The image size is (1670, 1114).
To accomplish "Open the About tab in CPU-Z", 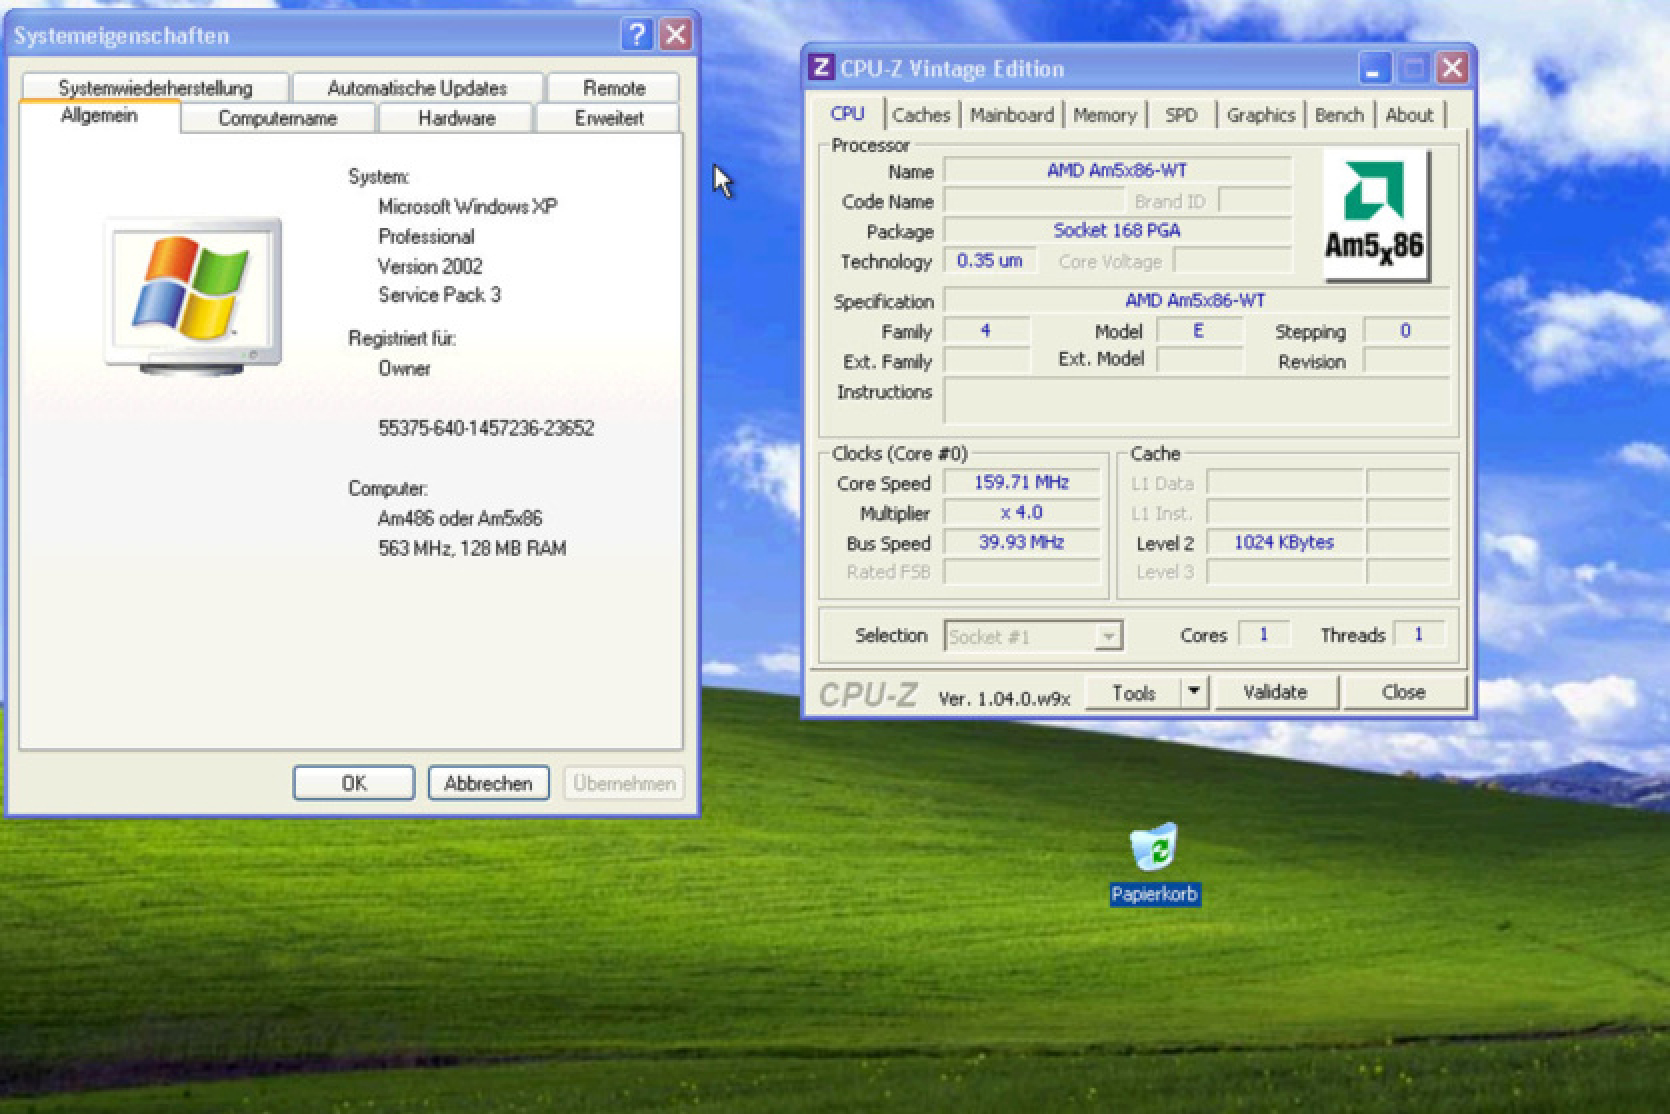I will (x=1409, y=115).
